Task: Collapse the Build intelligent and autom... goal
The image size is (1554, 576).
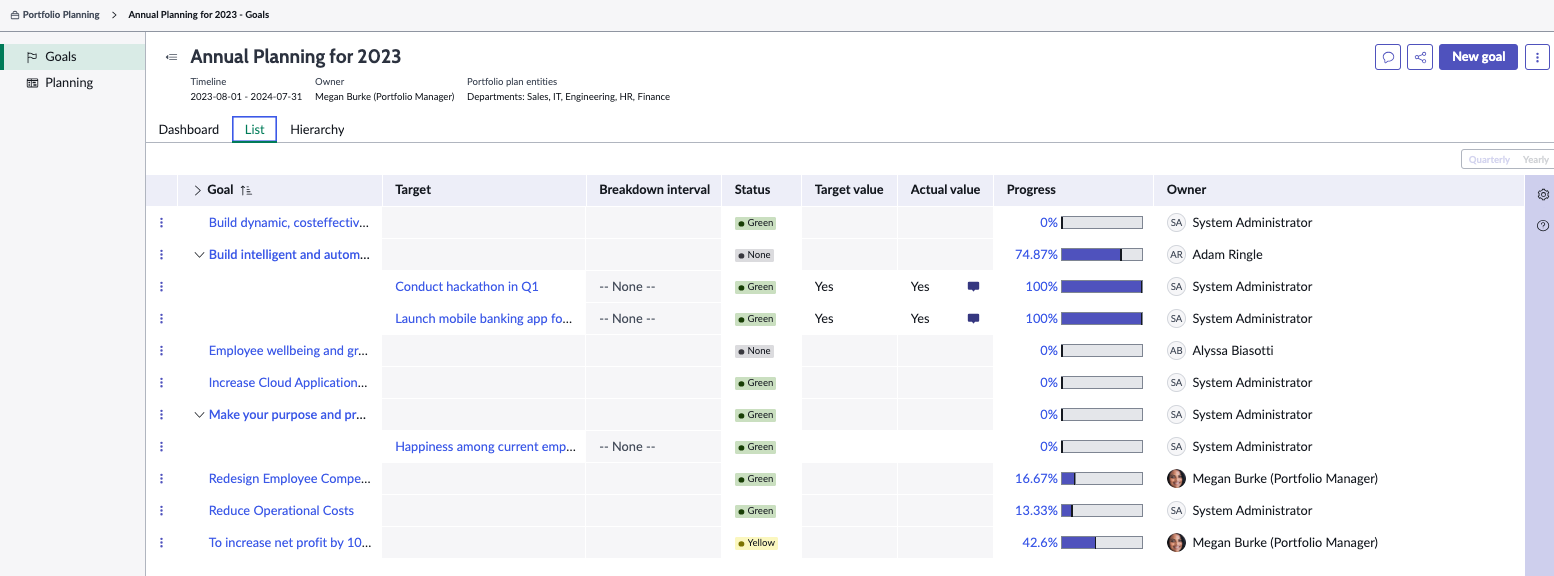Action: [x=198, y=255]
